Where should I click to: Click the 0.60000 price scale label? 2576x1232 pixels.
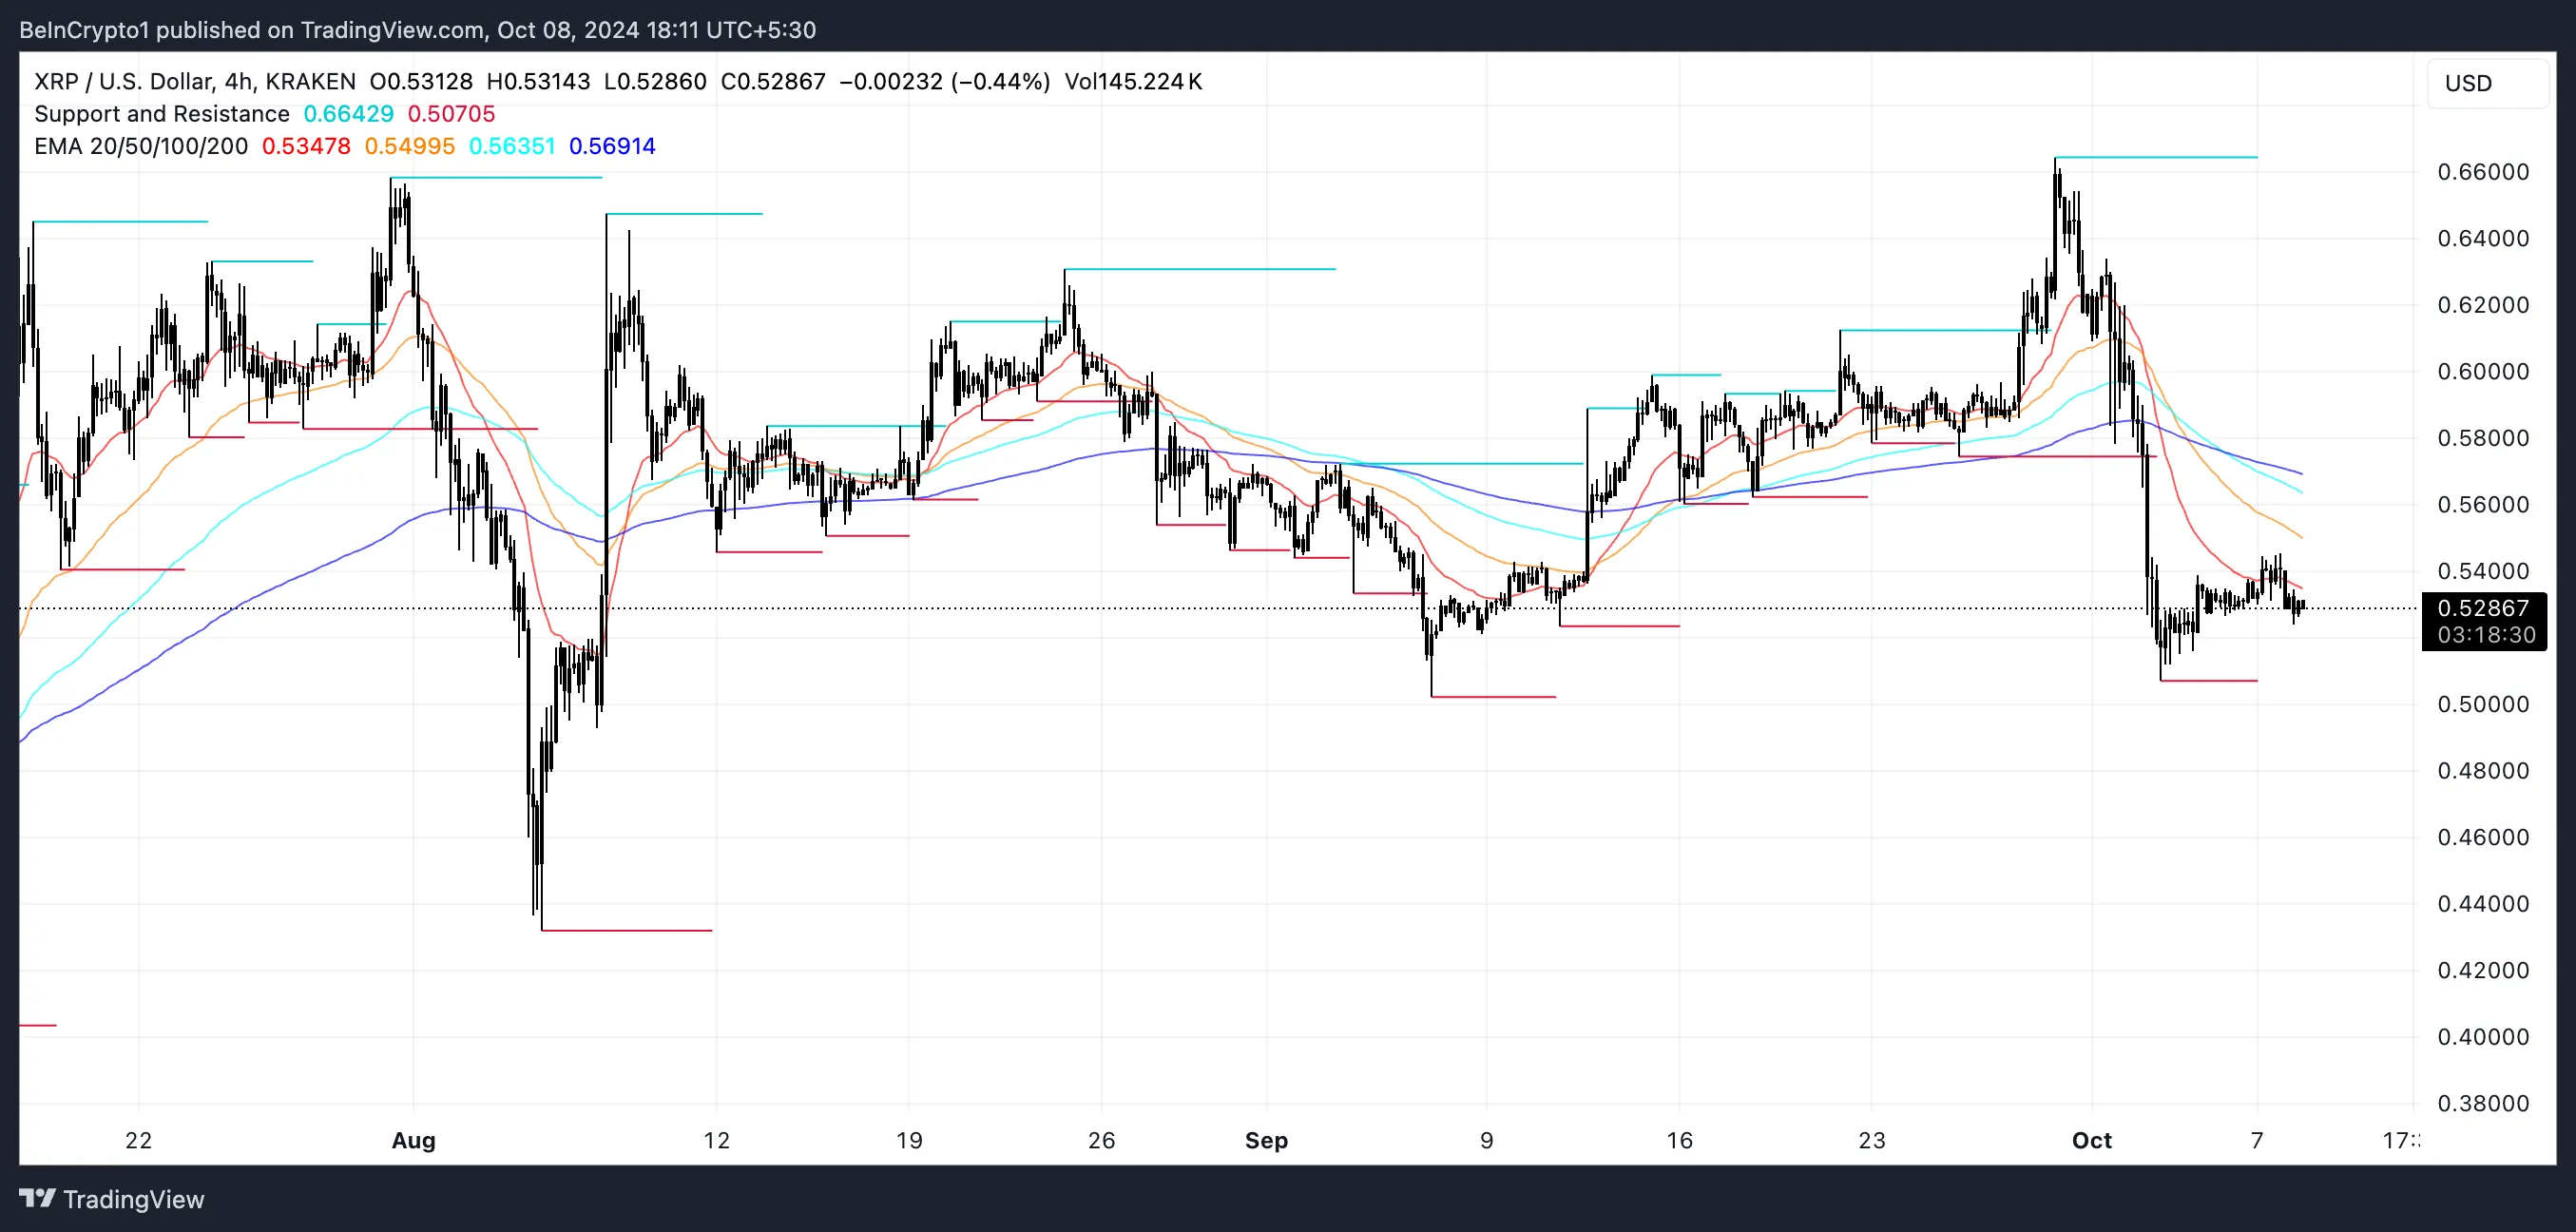[2483, 371]
